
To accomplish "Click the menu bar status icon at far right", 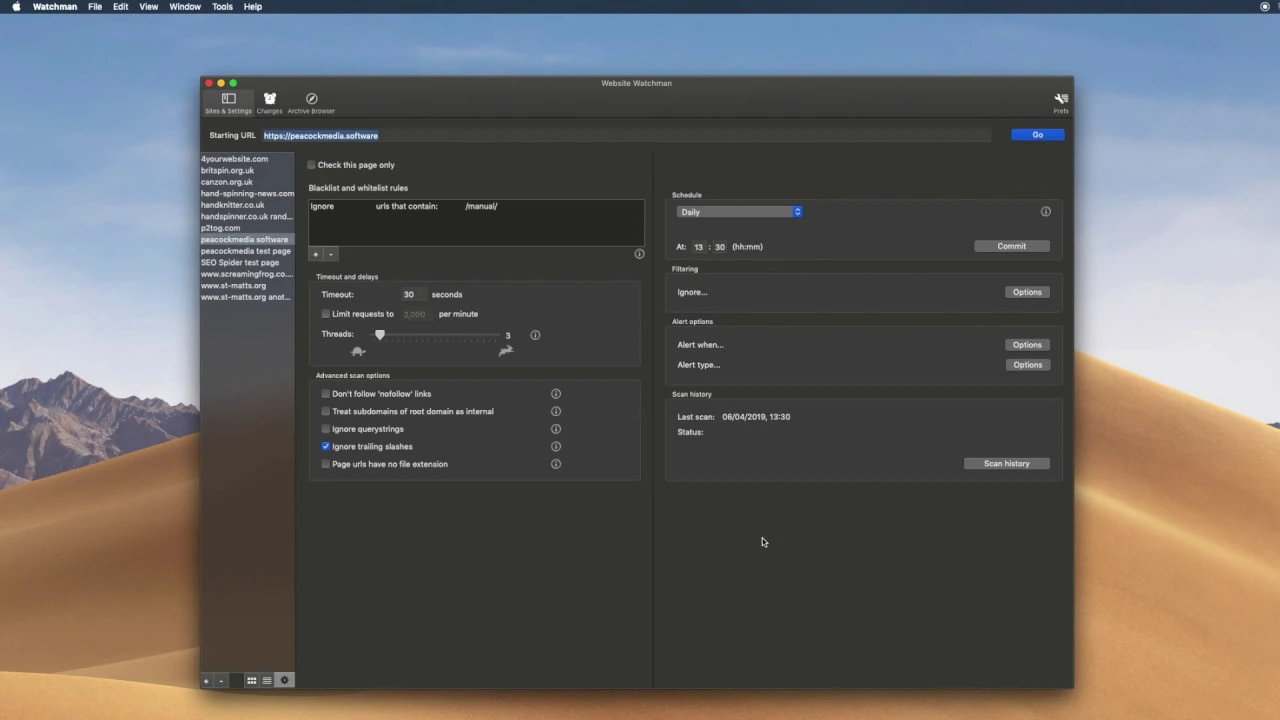I will pos(1264,7).
